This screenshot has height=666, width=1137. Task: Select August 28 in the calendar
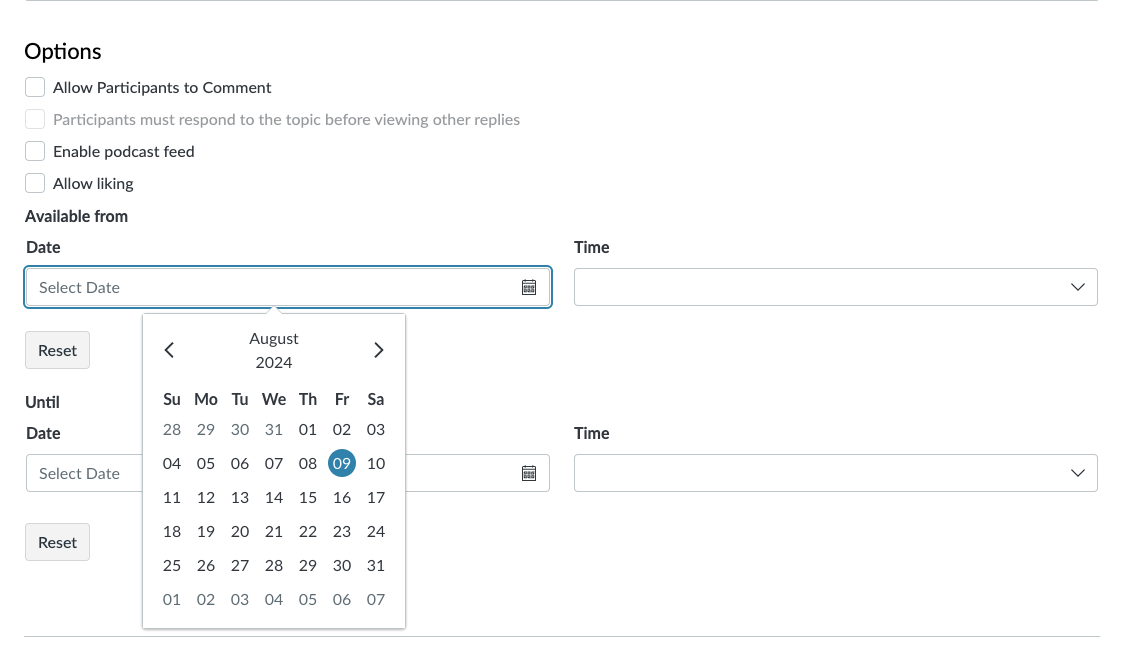[x=273, y=566]
